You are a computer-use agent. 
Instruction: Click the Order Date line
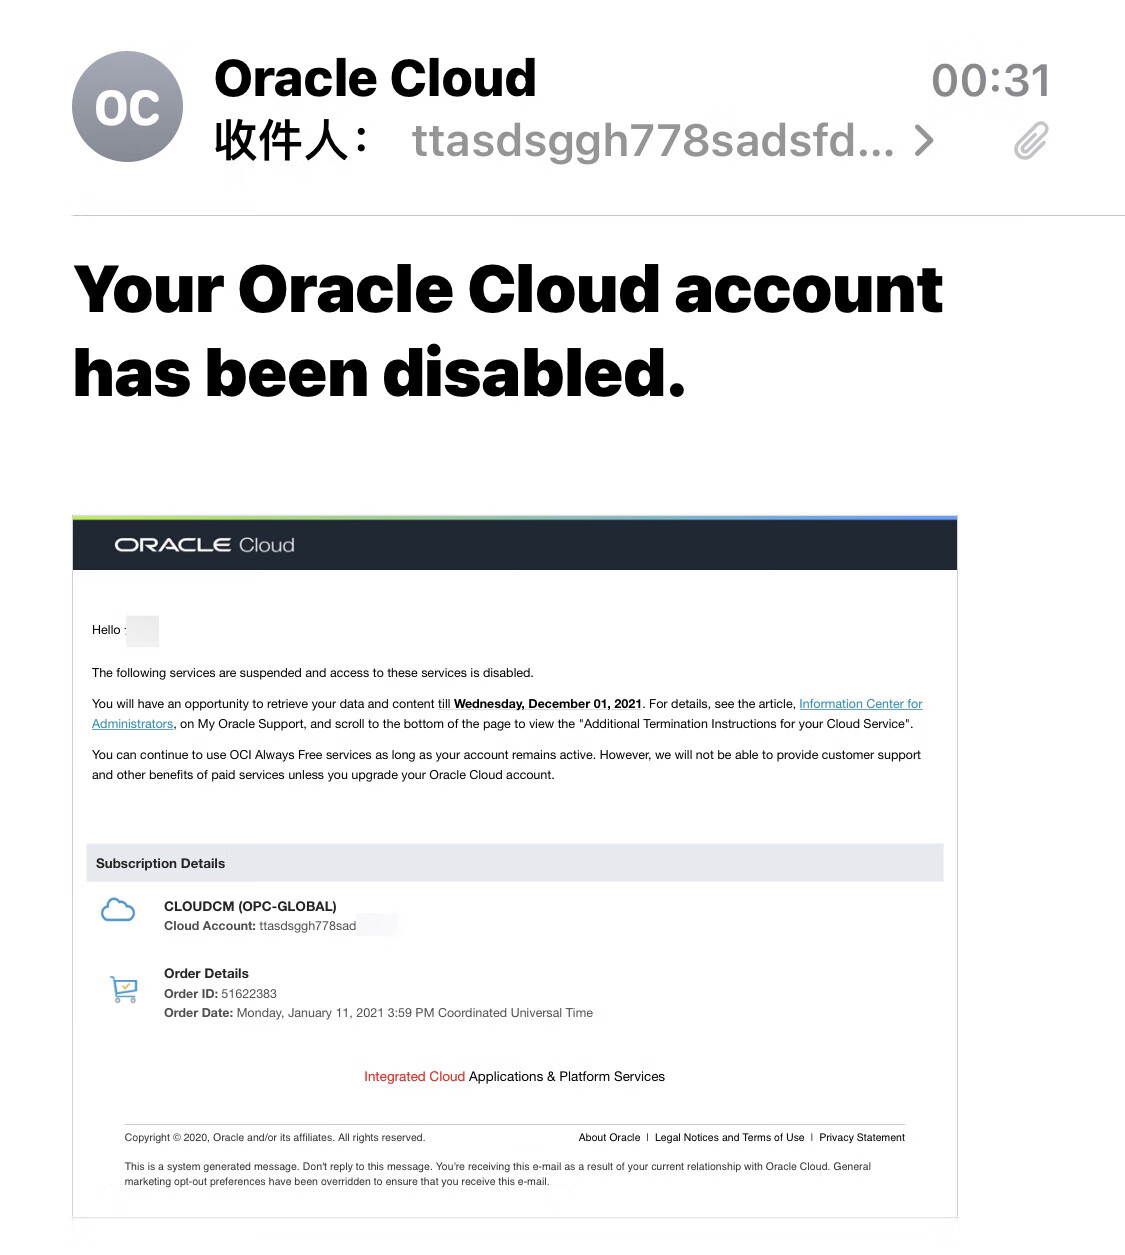[x=378, y=1013]
